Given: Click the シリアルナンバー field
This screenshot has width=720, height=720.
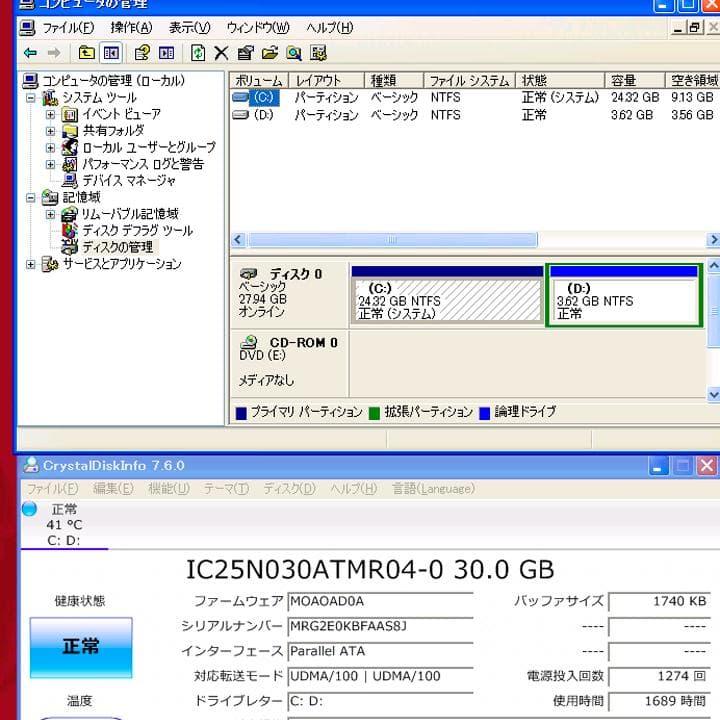Looking at the screenshot, I should tap(380, 626).
